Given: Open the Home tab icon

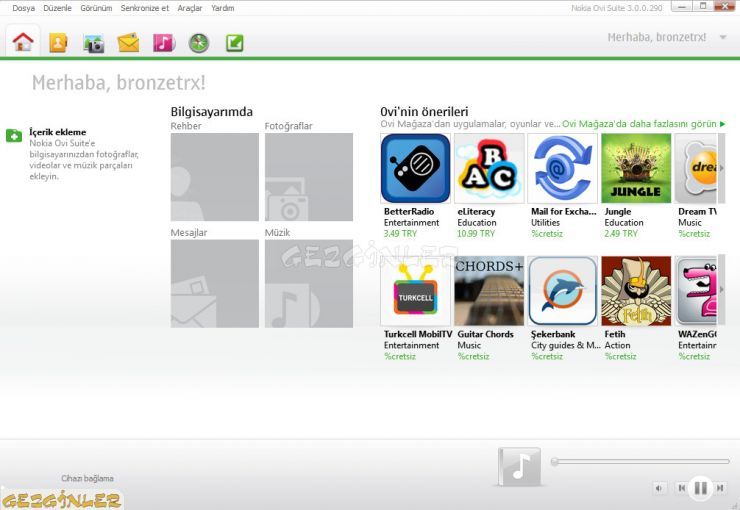Looking at the screenshot, I should [23, 42].
